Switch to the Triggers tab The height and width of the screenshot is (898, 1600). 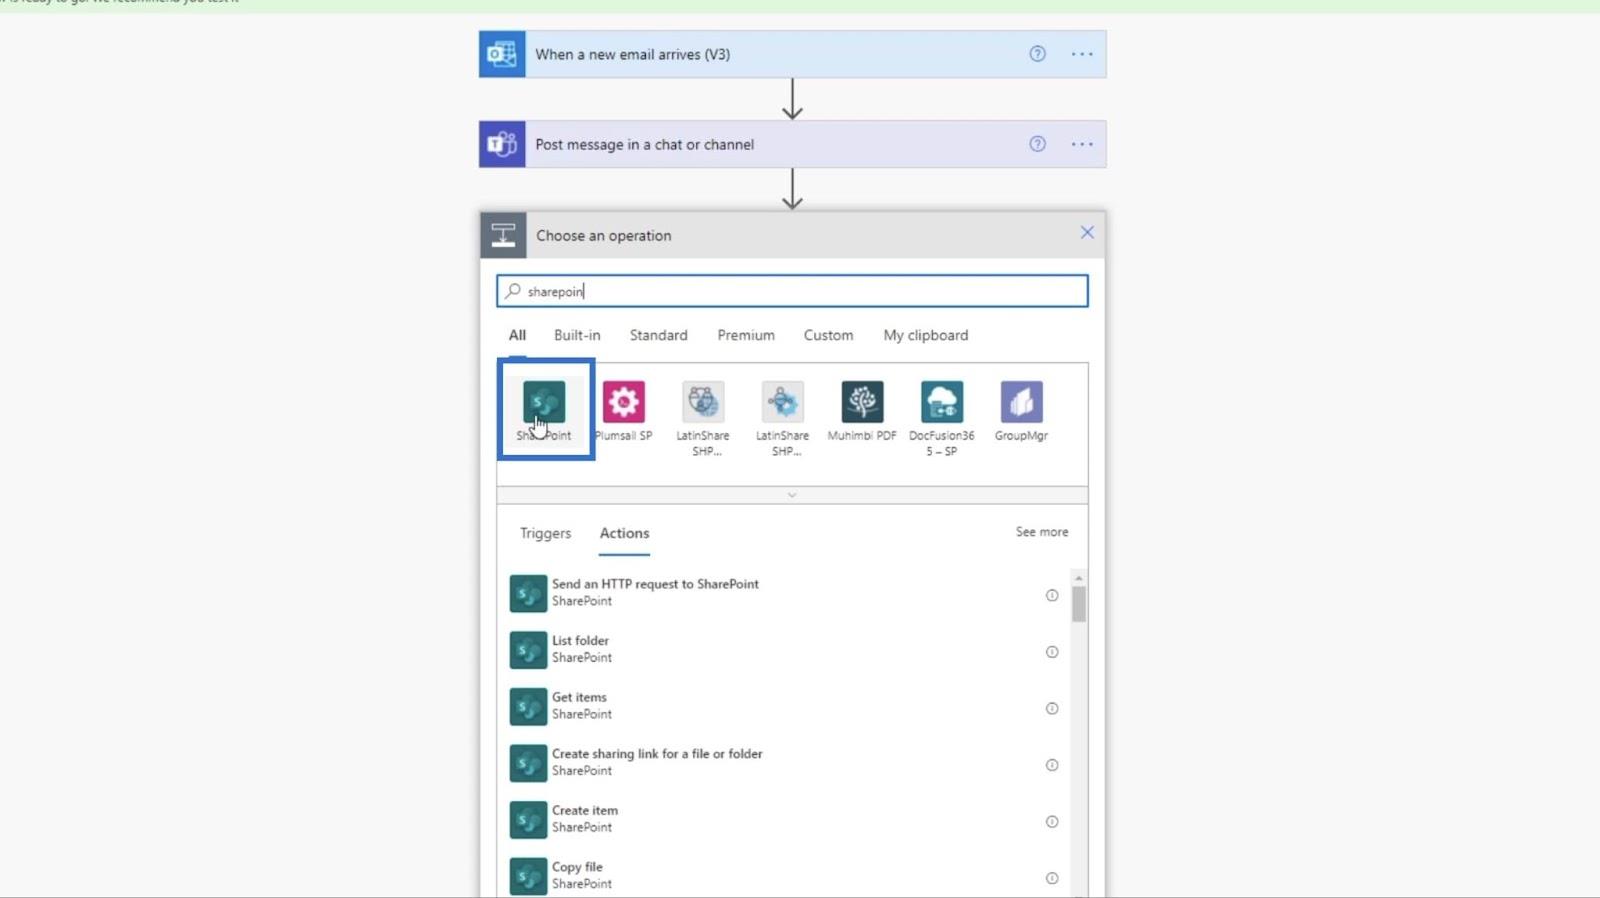(x=545, y=533)
